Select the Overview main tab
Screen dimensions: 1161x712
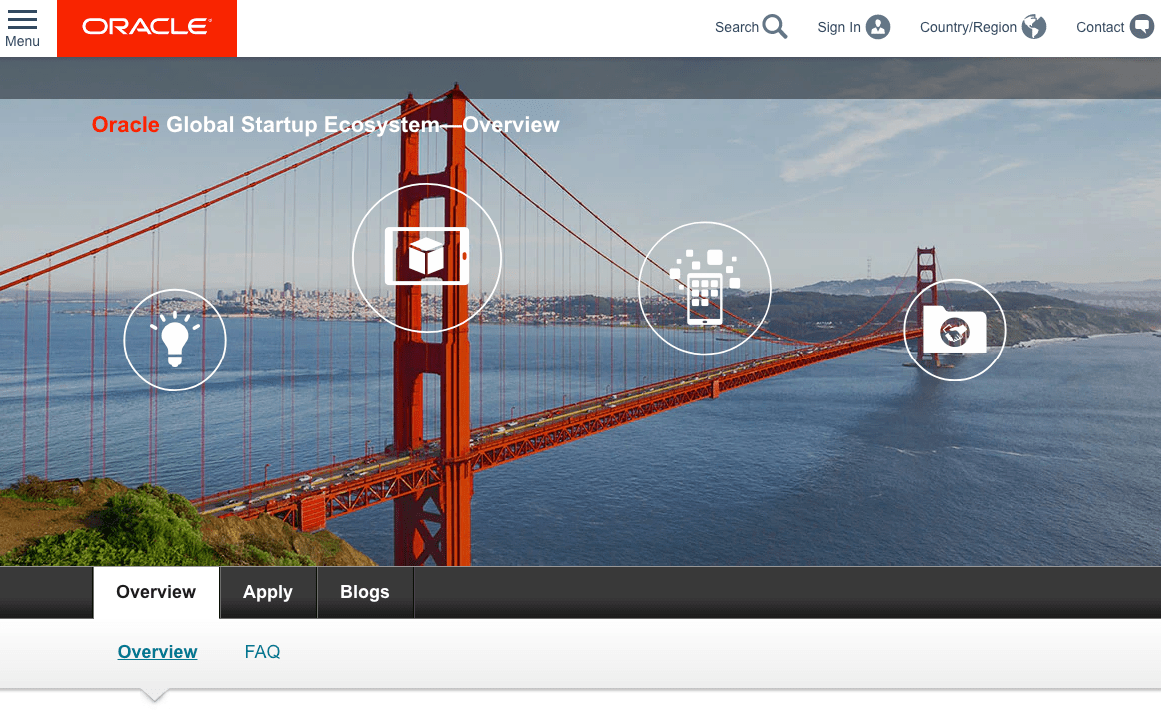156,592
